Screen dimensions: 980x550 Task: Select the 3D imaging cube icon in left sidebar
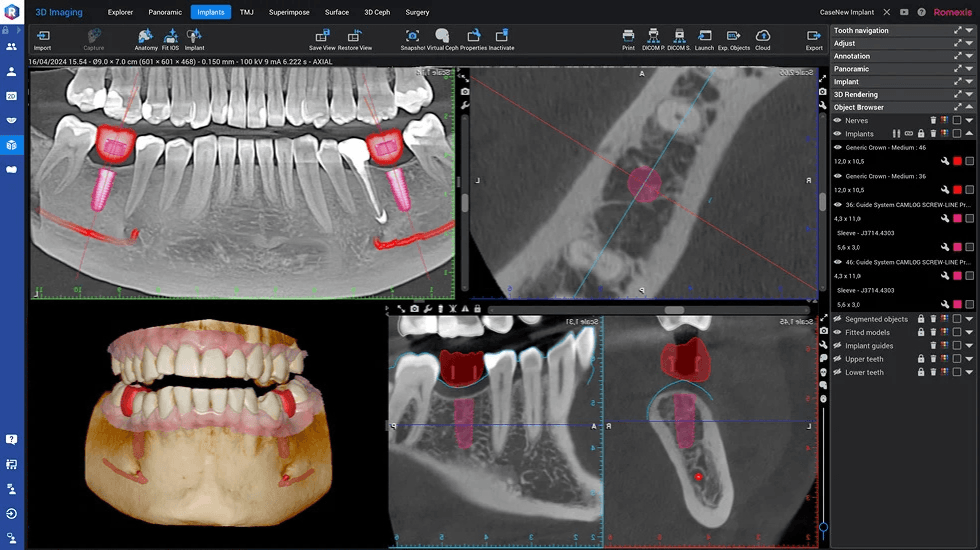11,144
